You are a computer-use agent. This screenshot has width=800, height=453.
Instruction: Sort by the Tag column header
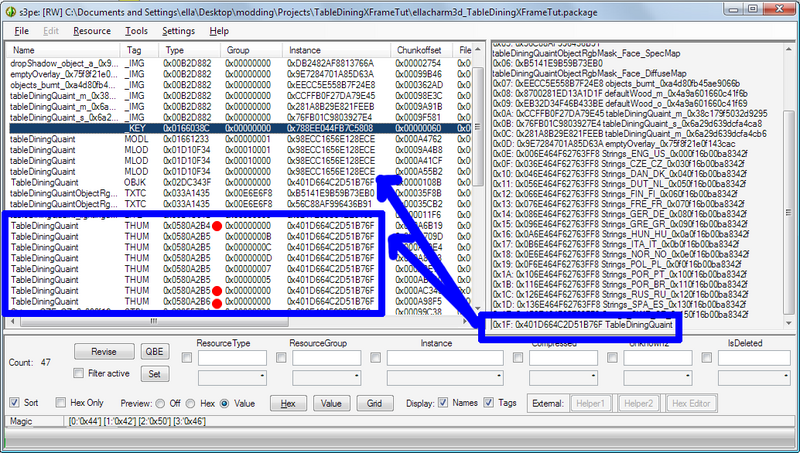click(139, 50)
